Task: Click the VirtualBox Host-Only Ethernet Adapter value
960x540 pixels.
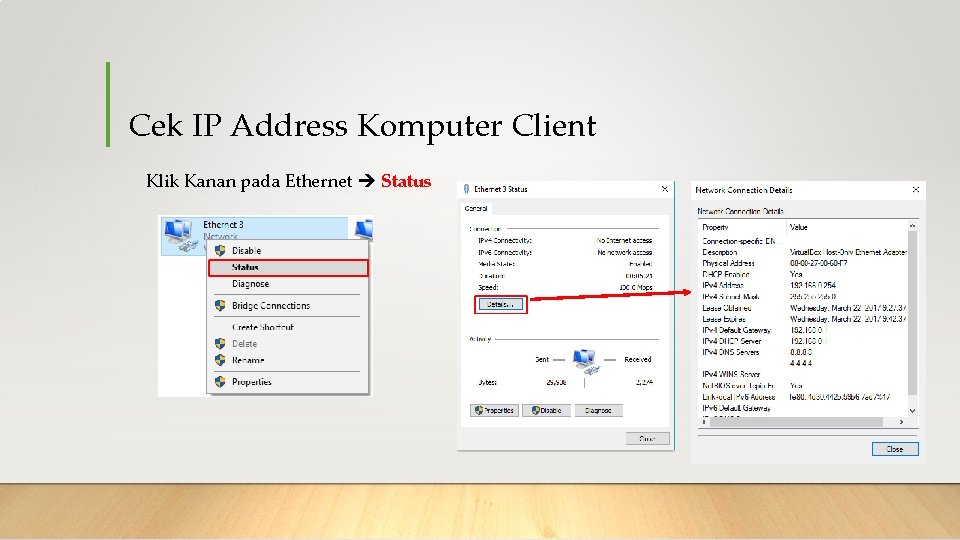Action: pos(848,252)
